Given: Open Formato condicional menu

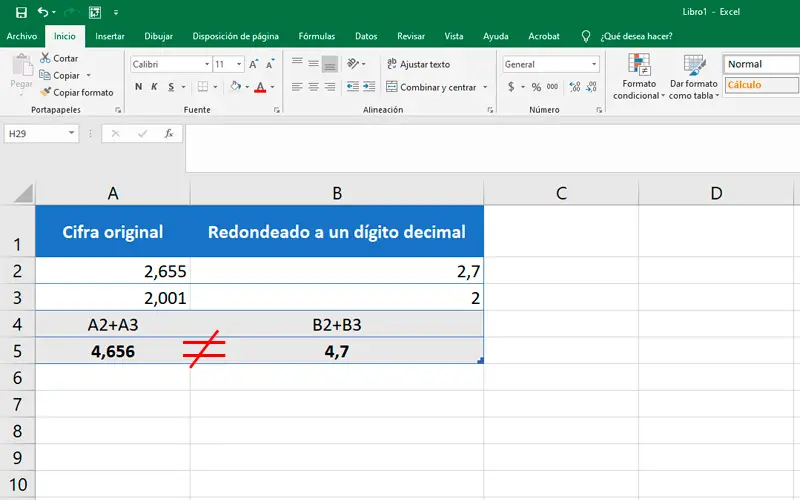Looking at the screenshot, I should pyautogui.click(x=639, y=77).
